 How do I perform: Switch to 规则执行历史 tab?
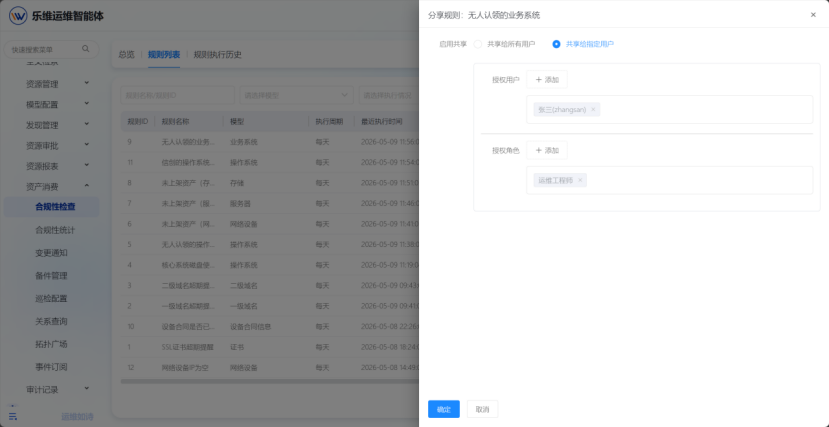(217, 54)
